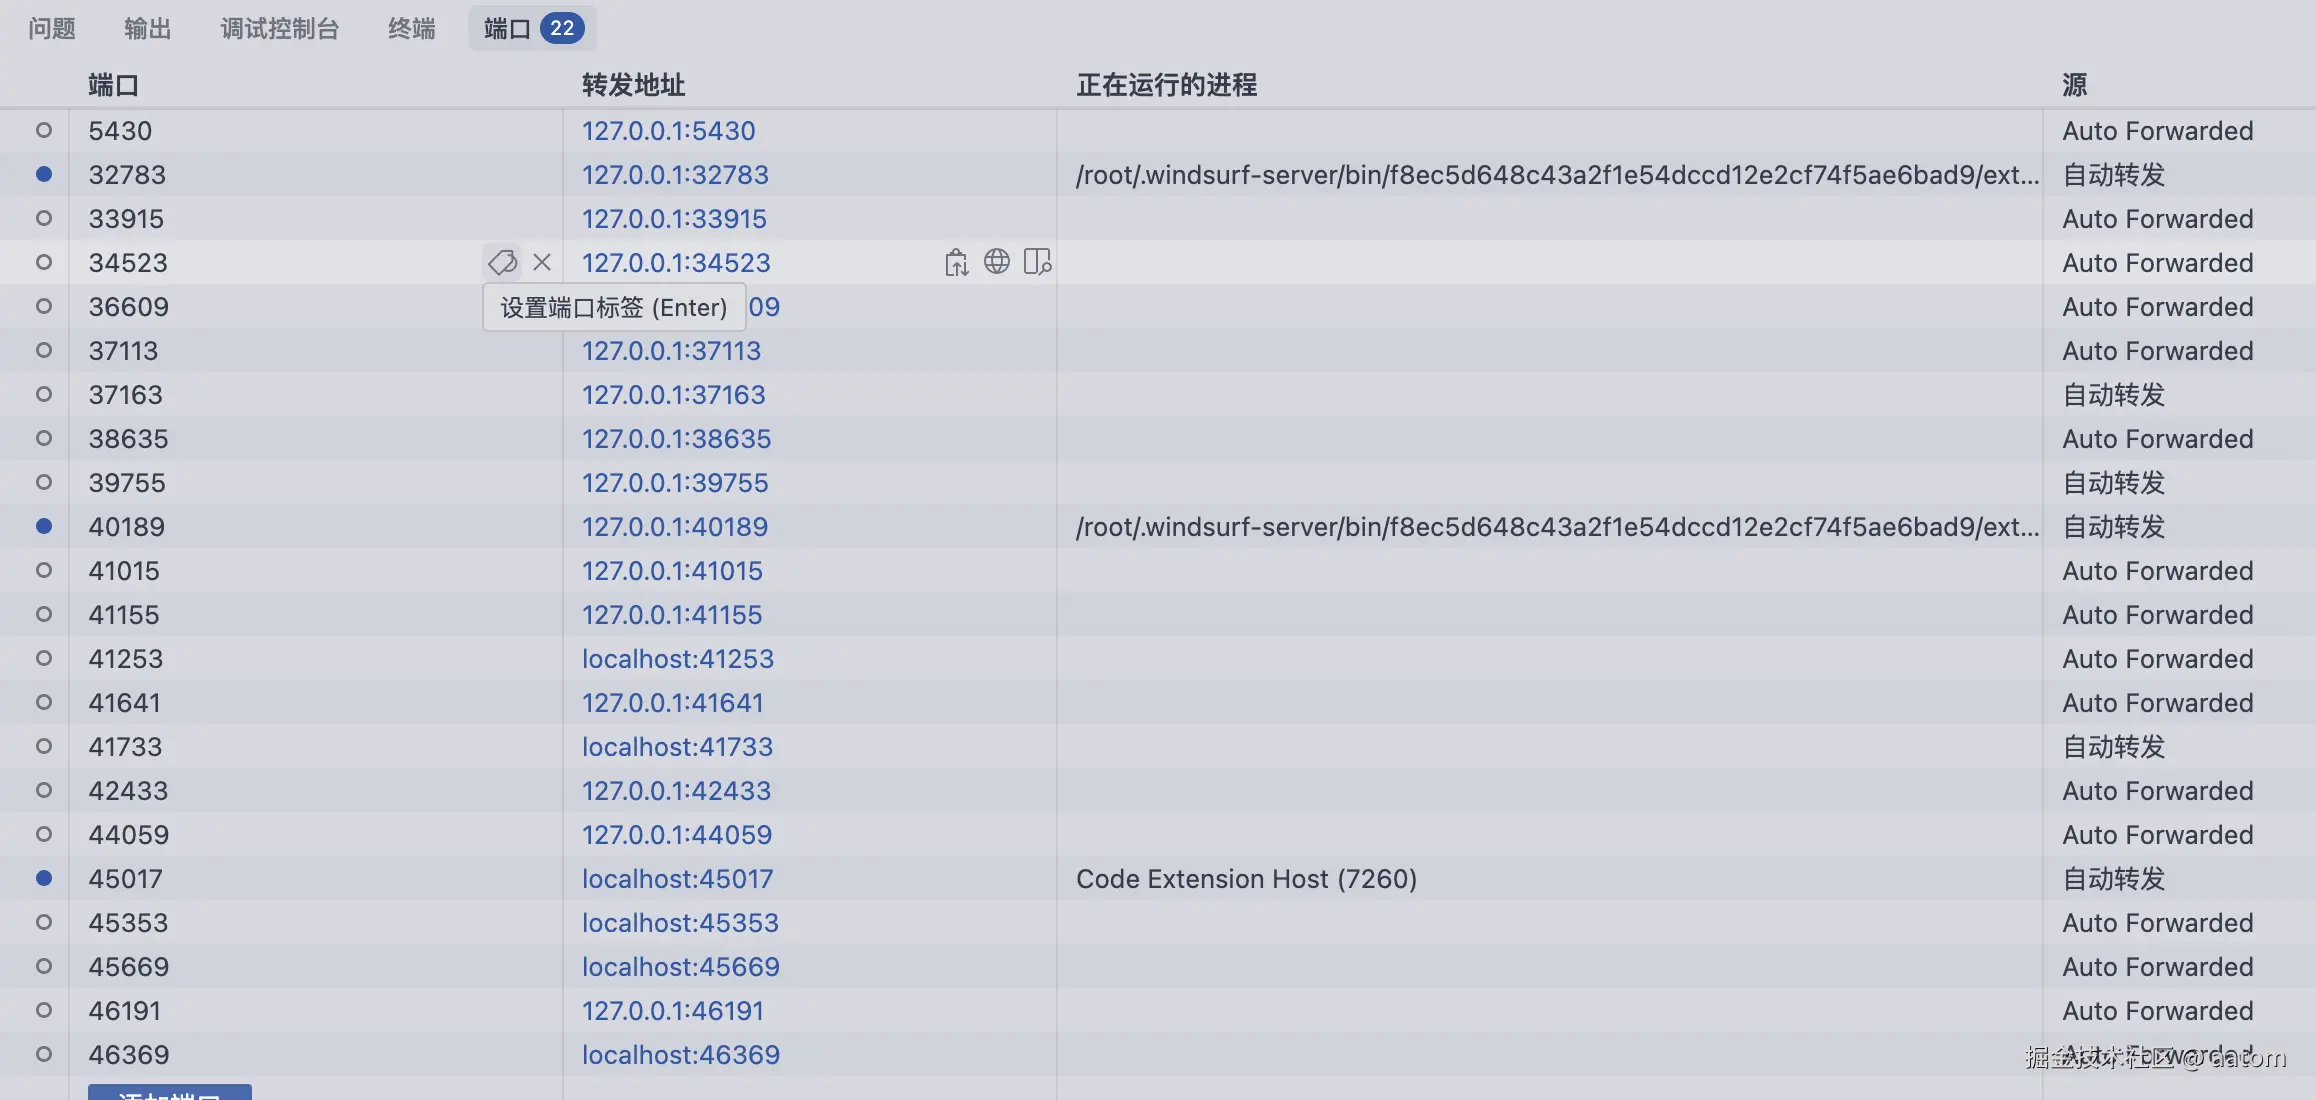The width and height of the screenshot is (2316, 1100).
Task: Click the hollow status circle for port 5430
Action: 44,130
